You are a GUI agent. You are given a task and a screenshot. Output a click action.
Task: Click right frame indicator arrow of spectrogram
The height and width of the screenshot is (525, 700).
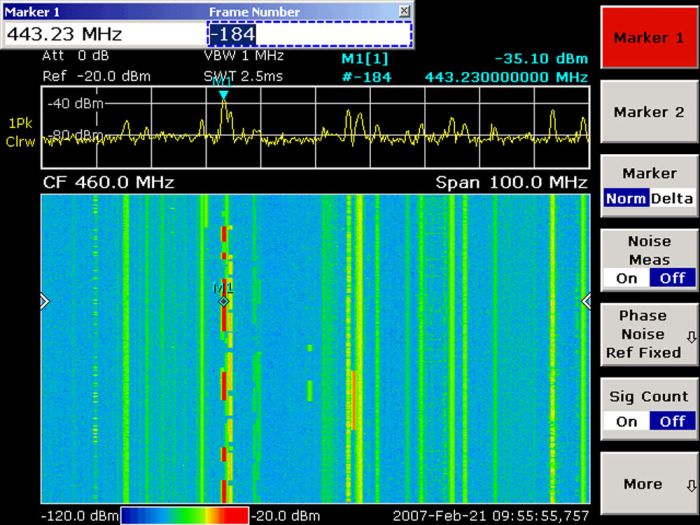[586, 302]
